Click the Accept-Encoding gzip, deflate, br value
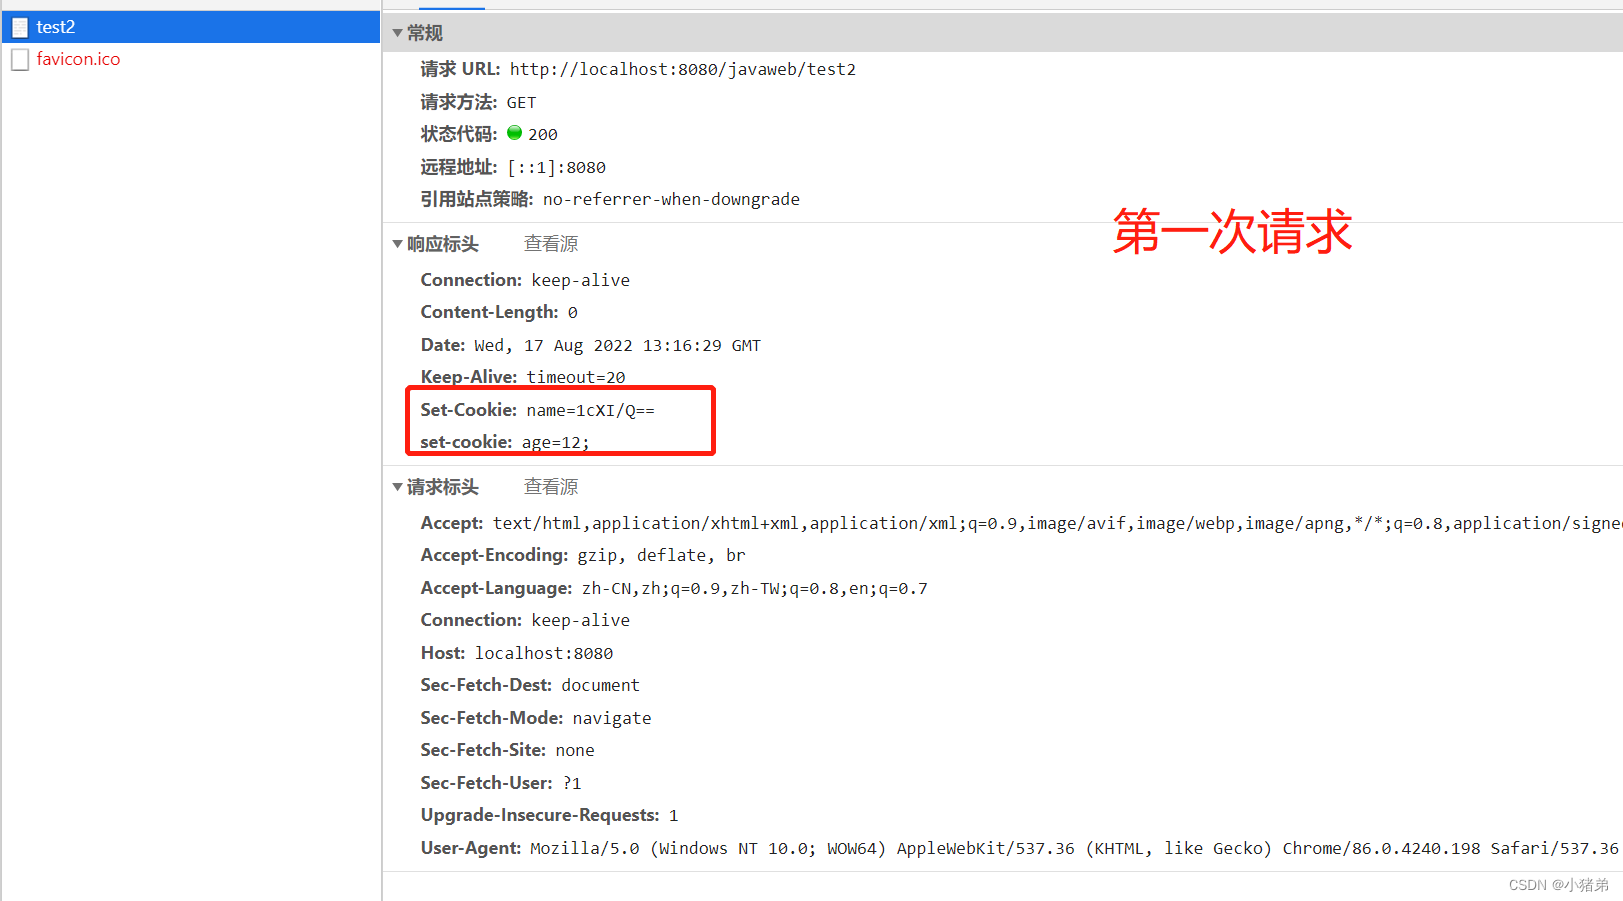The width and height of the screenshot is (1623, 901). 661,555
